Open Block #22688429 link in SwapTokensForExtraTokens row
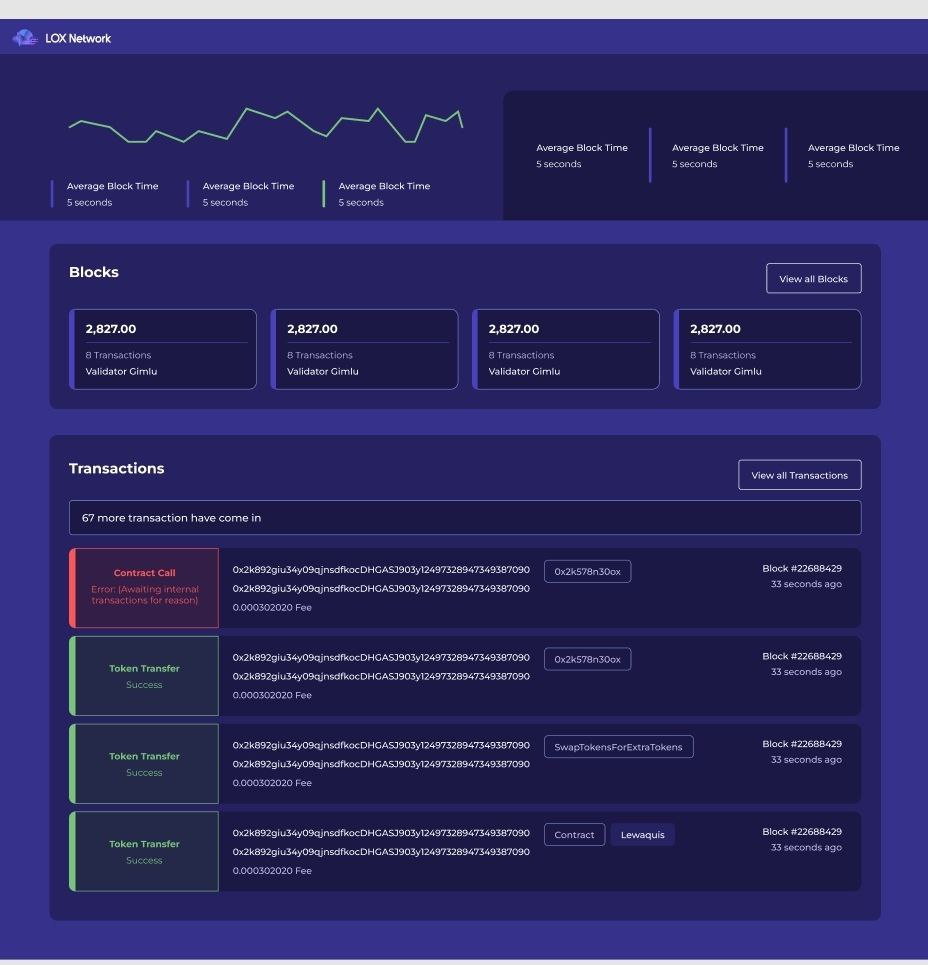 point(801,744)
